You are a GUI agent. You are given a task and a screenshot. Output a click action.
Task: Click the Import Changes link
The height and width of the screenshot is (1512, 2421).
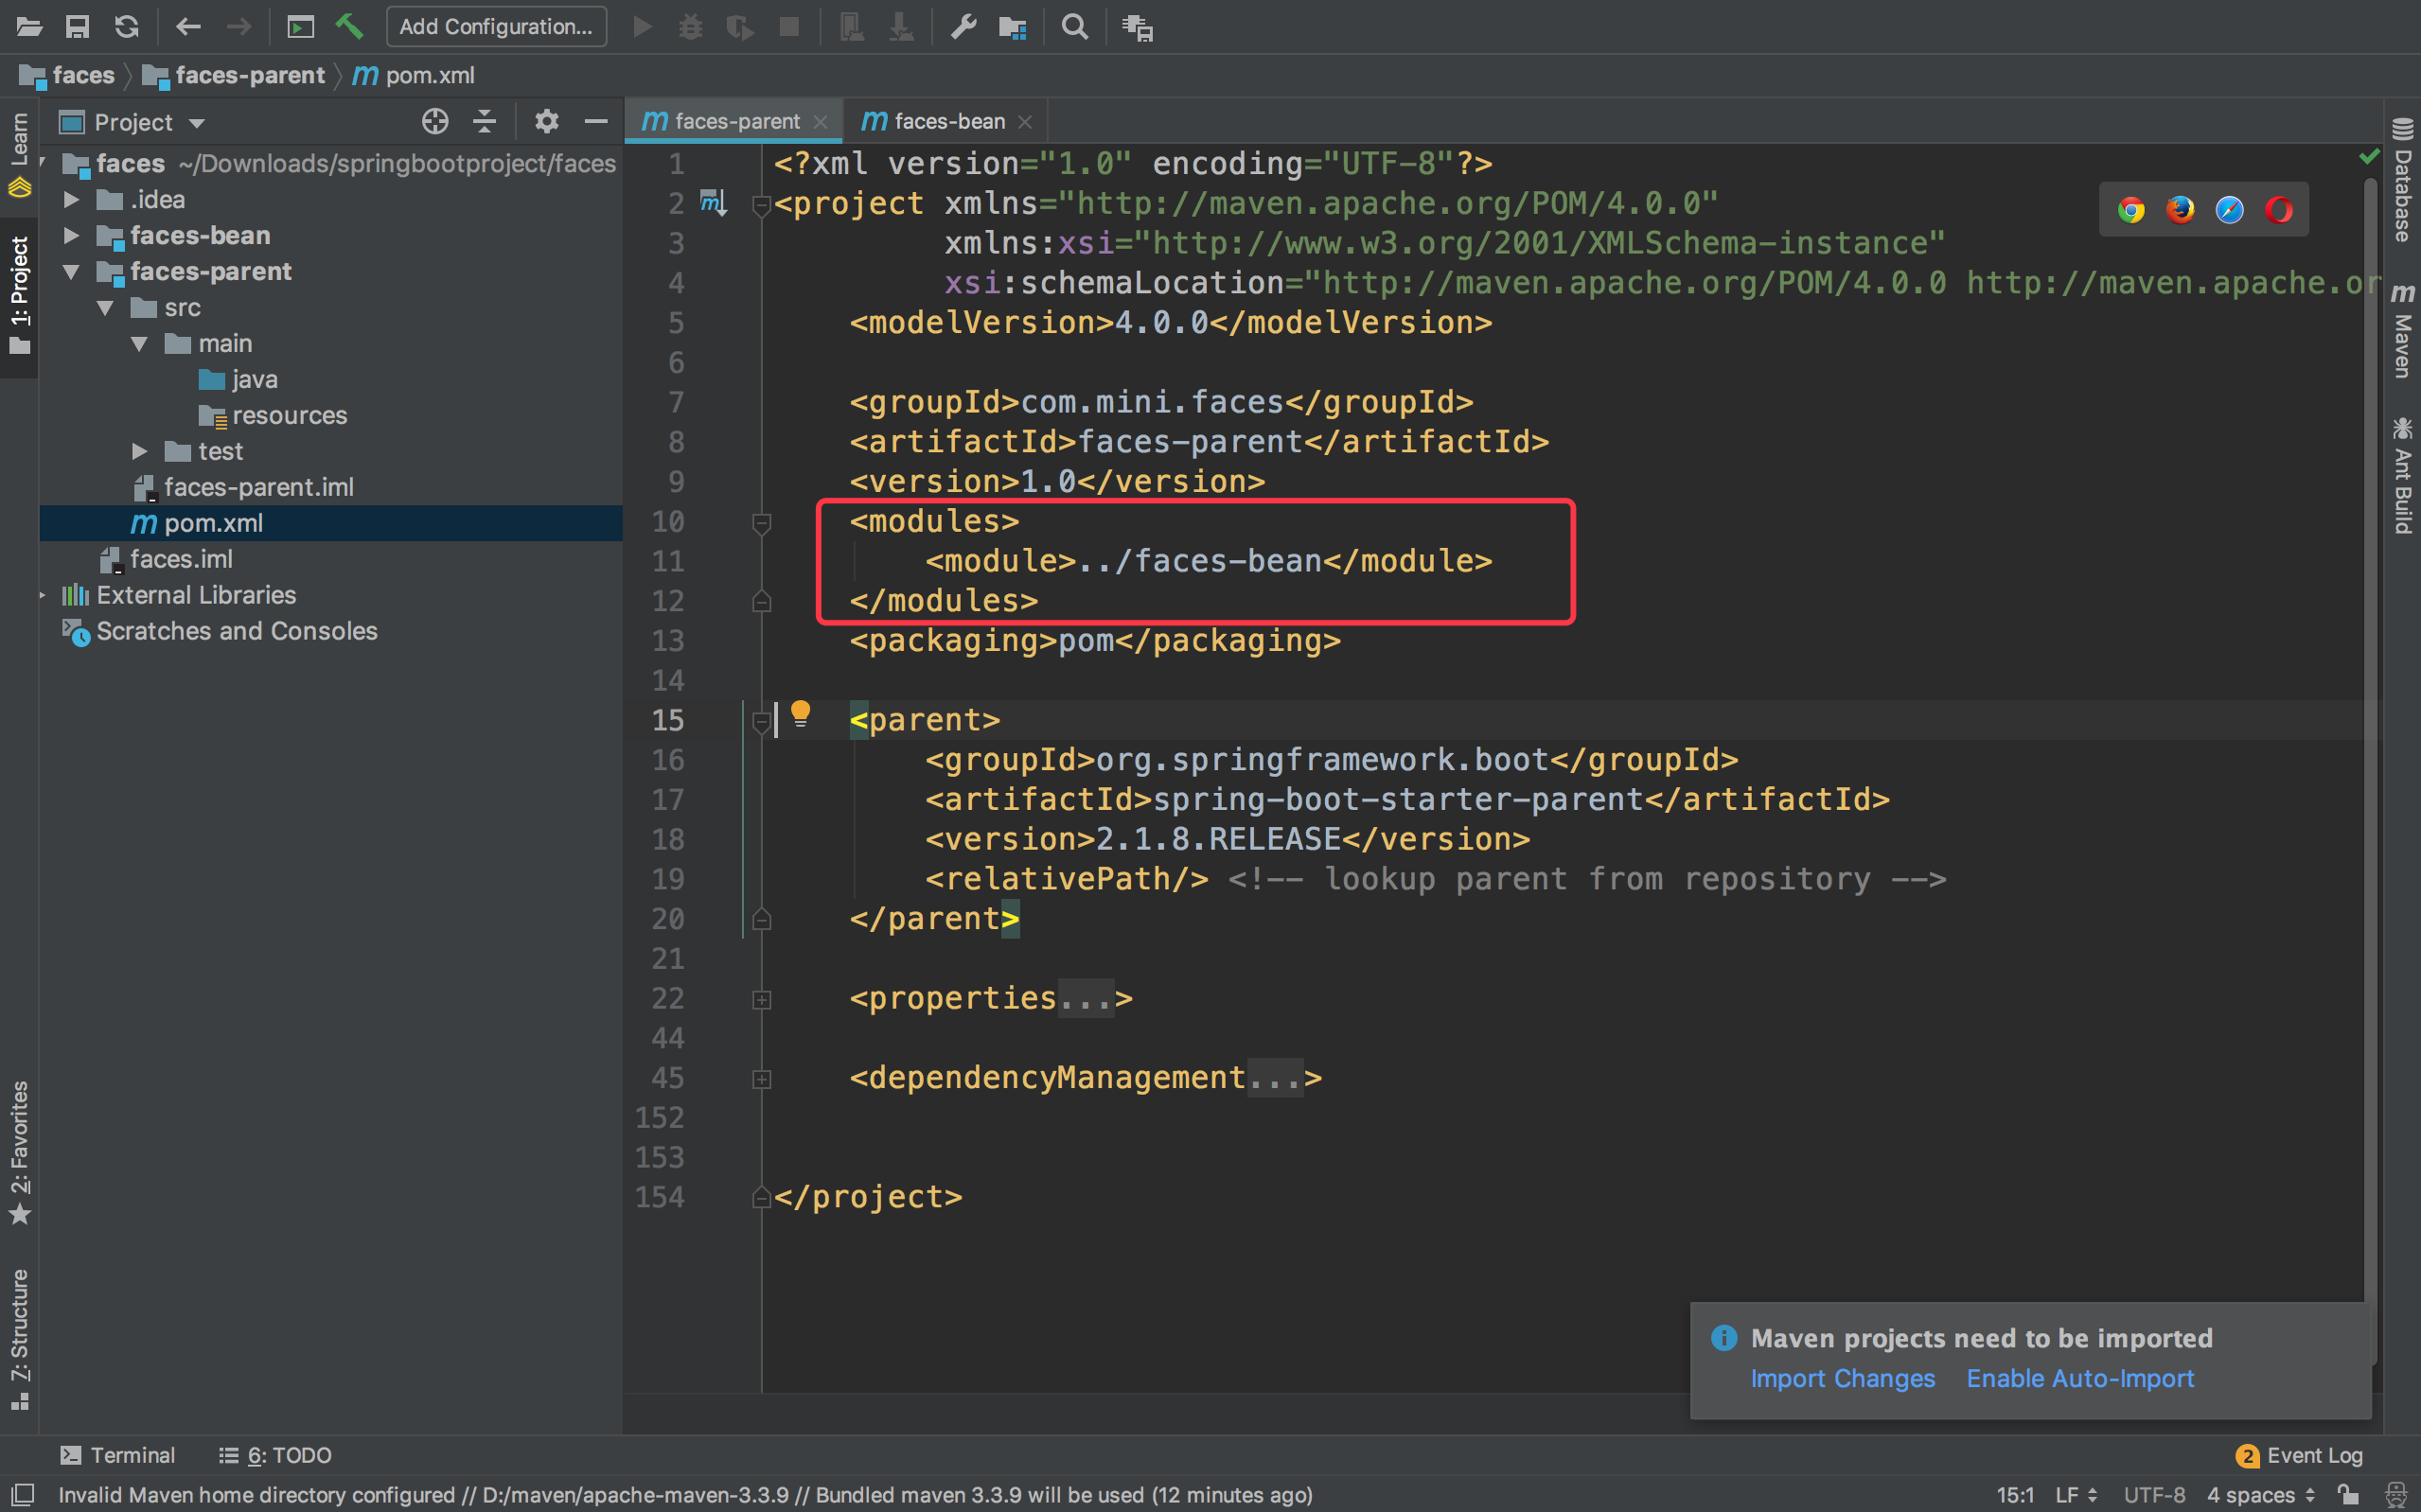pos(1842,1378)
